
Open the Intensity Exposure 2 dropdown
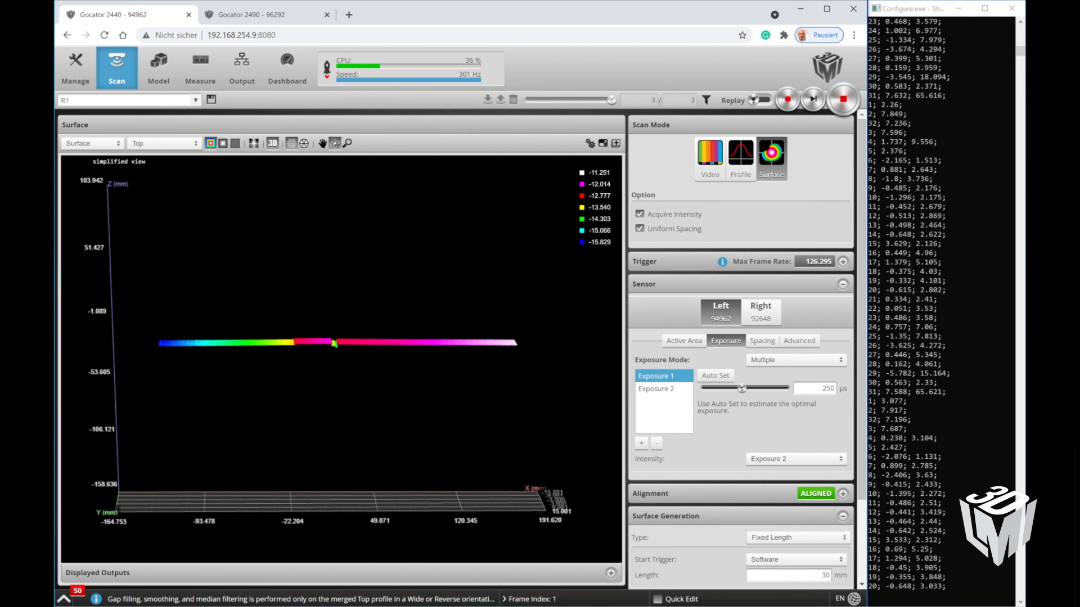pyautogui.click(x=796, y=458)
